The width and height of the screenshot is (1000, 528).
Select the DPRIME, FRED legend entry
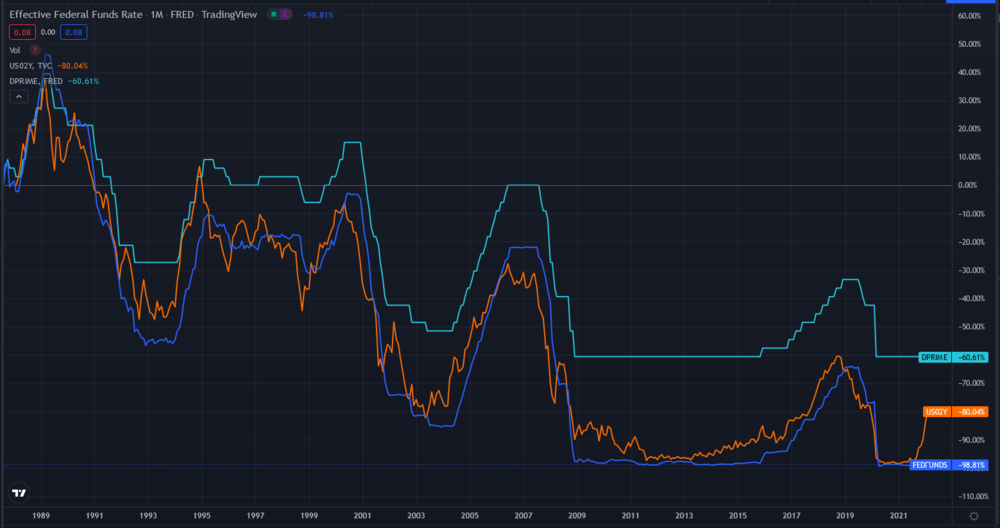36,80
